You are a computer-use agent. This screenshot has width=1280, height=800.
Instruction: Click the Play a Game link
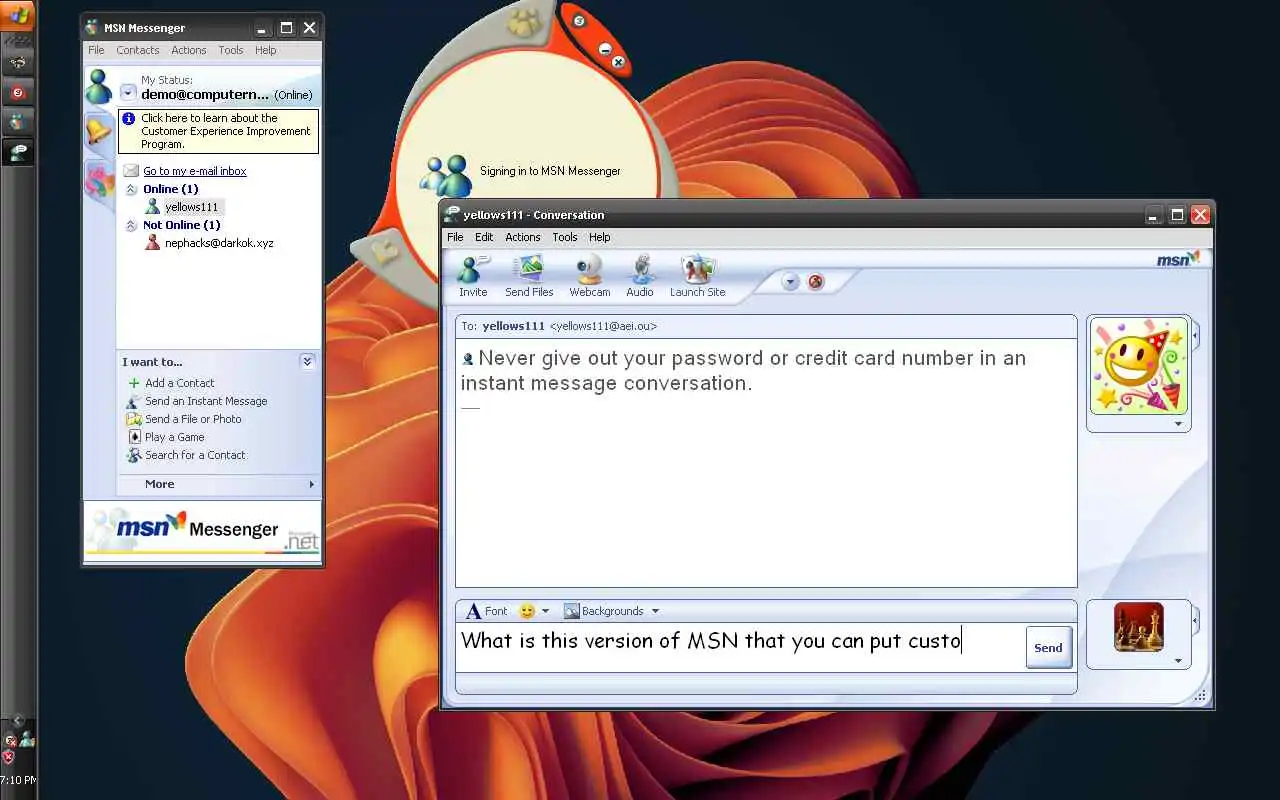(174, 437)
